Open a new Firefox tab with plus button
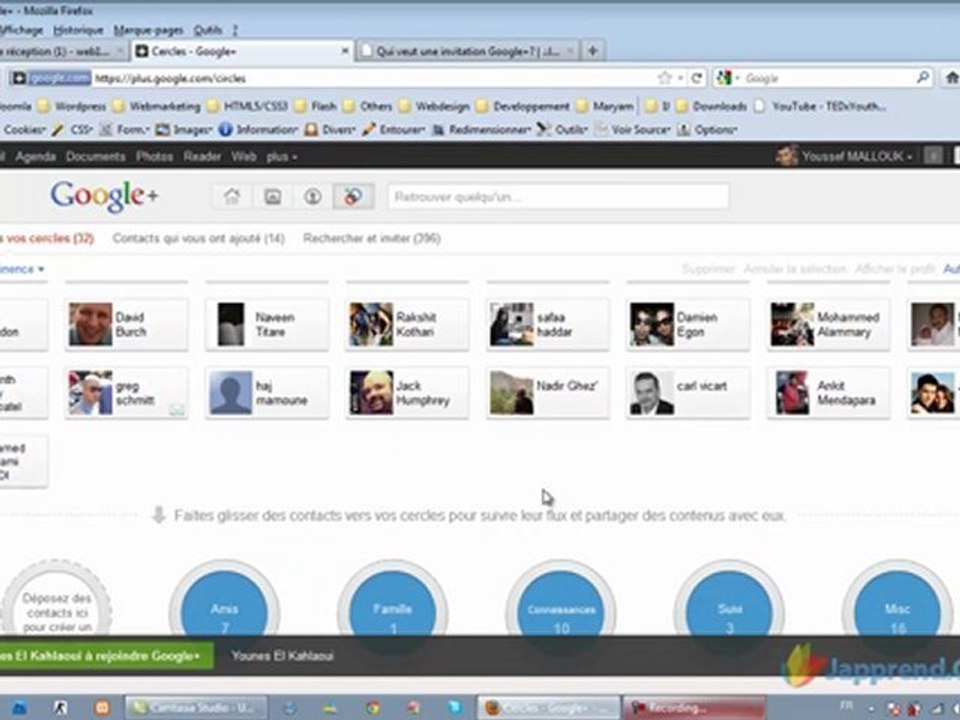The width and height of the screenshot is (960, 720). pos(592,51)
